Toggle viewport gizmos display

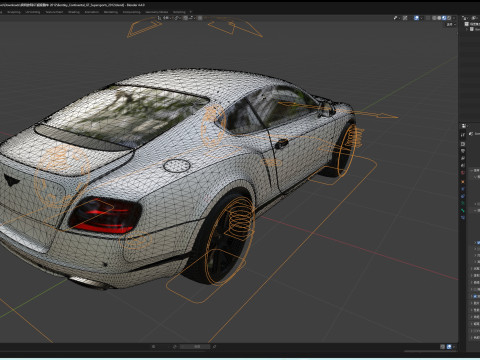click(x=405, y=18)
